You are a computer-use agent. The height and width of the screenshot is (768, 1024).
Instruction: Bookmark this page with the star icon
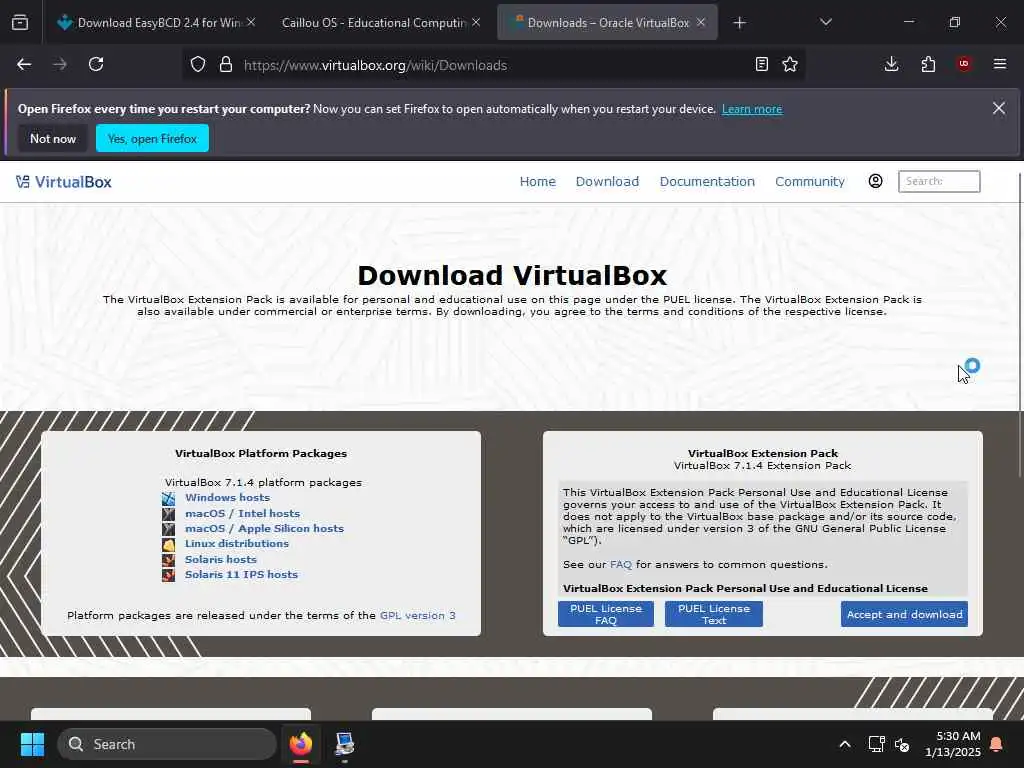click(x=790, y=64)
